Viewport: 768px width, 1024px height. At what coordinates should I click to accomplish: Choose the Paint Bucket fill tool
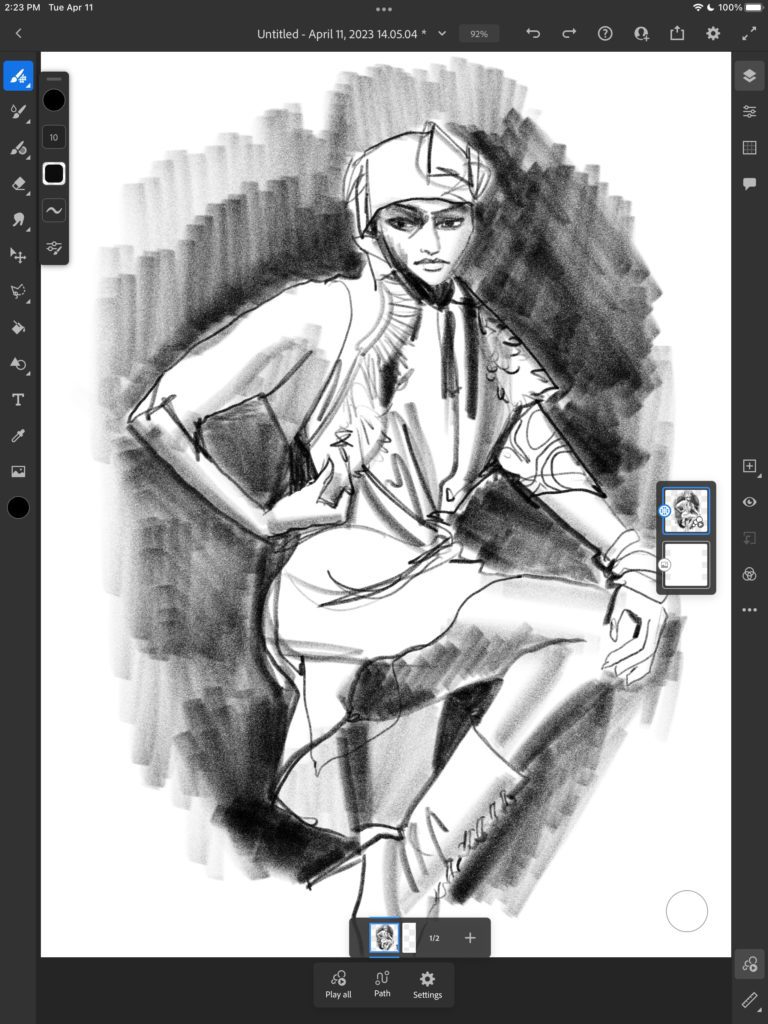[x=18, y=328]
